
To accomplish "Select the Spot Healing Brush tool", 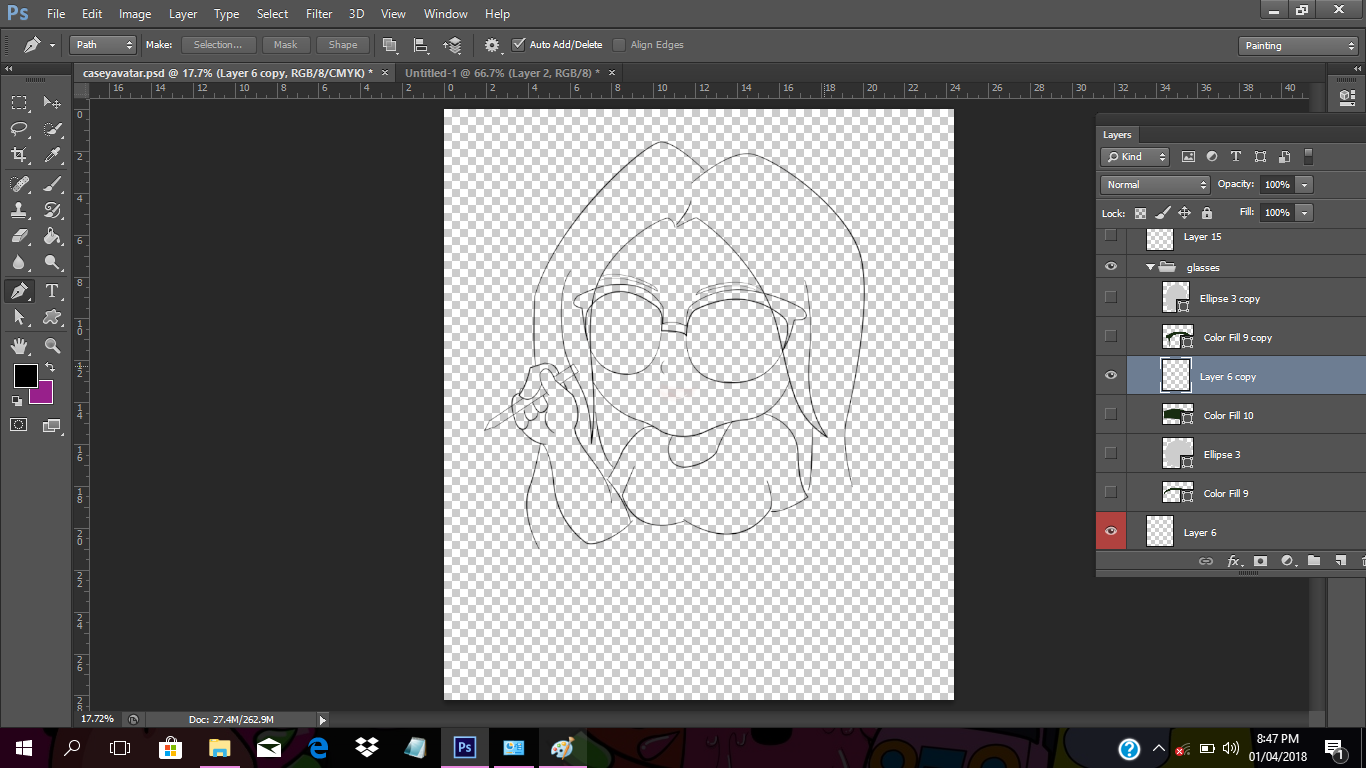I will (x=19, y=184).
